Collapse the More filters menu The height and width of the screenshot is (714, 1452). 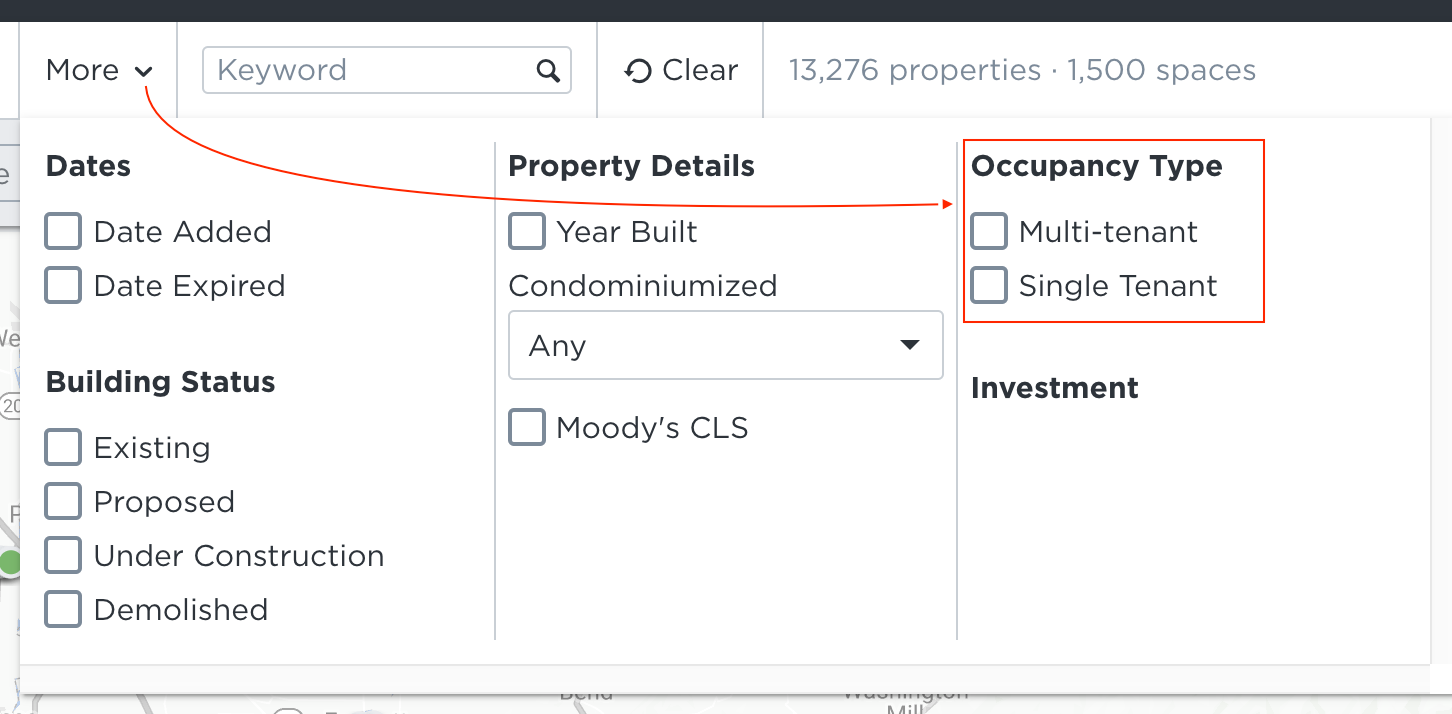(99, 70)
